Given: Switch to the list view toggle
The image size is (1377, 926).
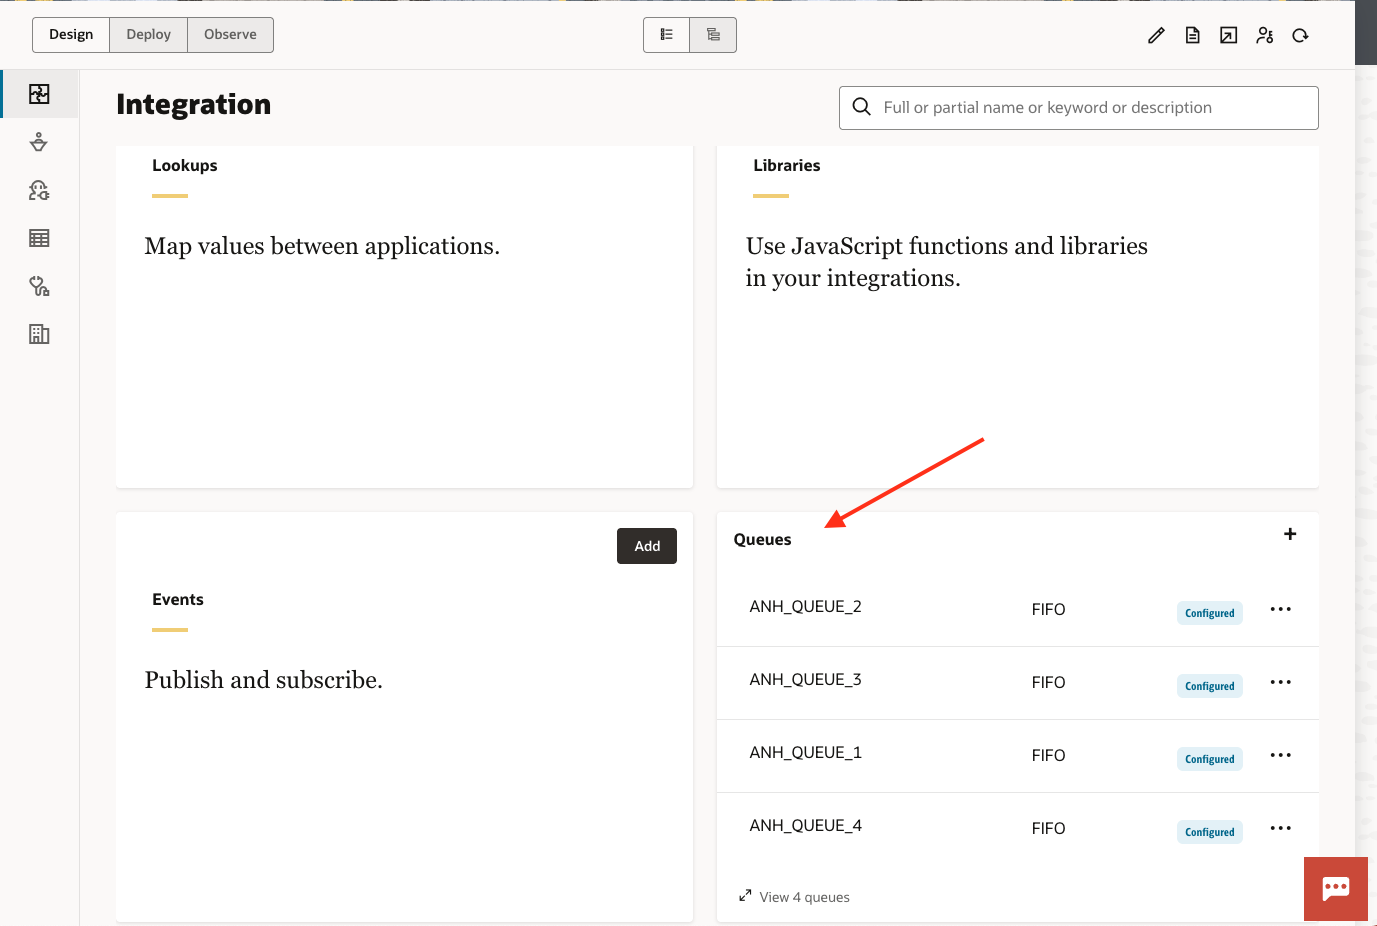Looking at the screenshot, I should 667,35.
